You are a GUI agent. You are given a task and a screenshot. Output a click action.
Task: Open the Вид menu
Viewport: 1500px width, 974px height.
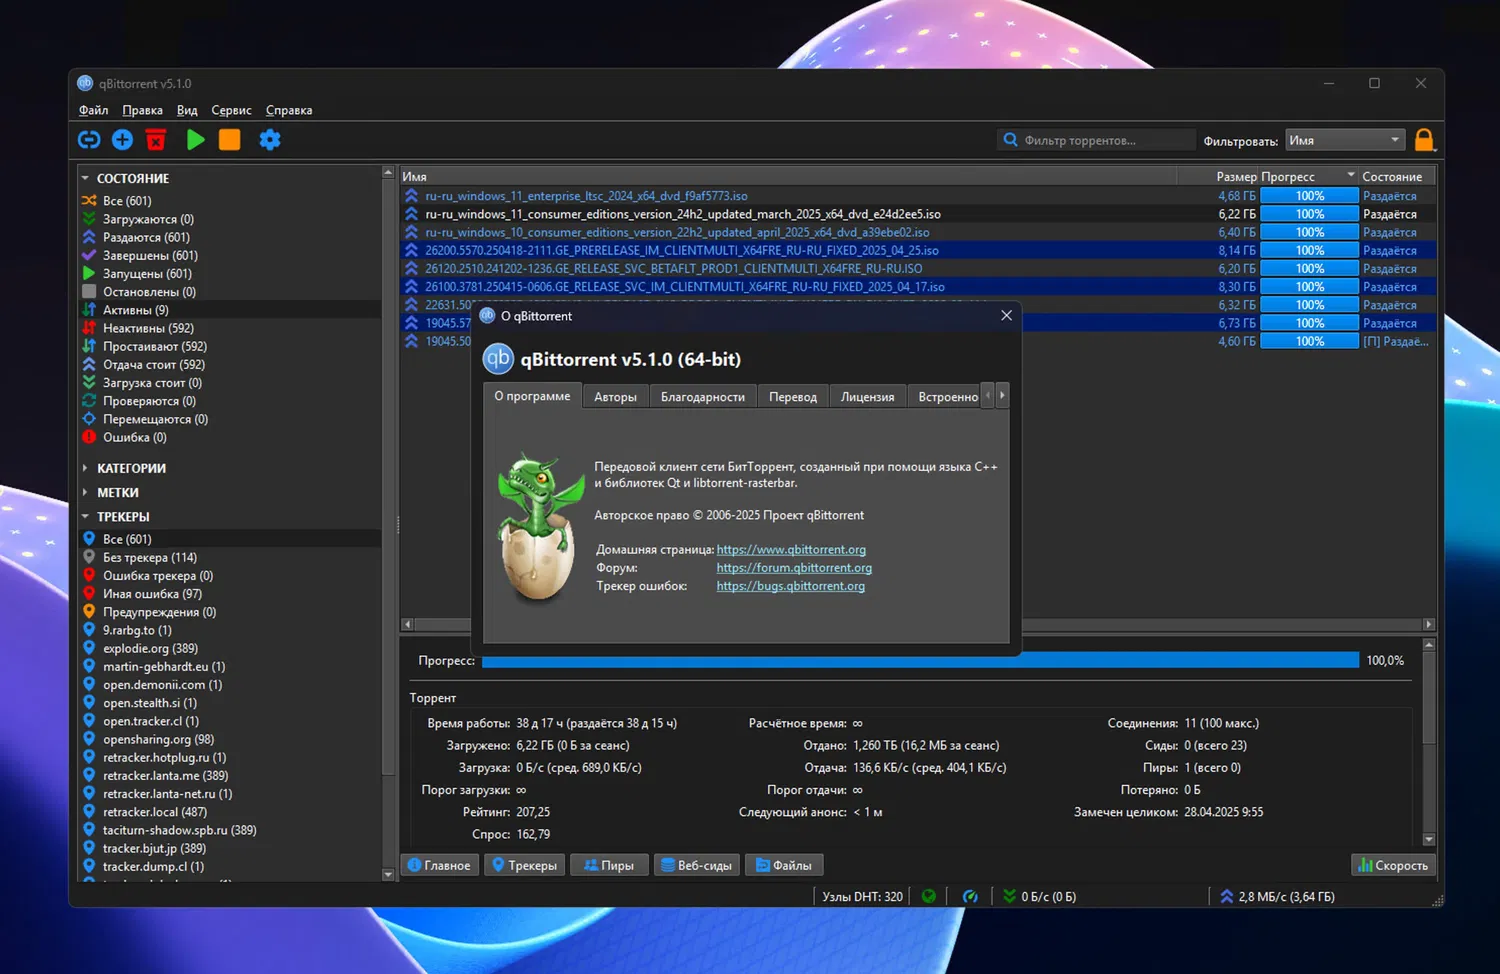(187, 110)
